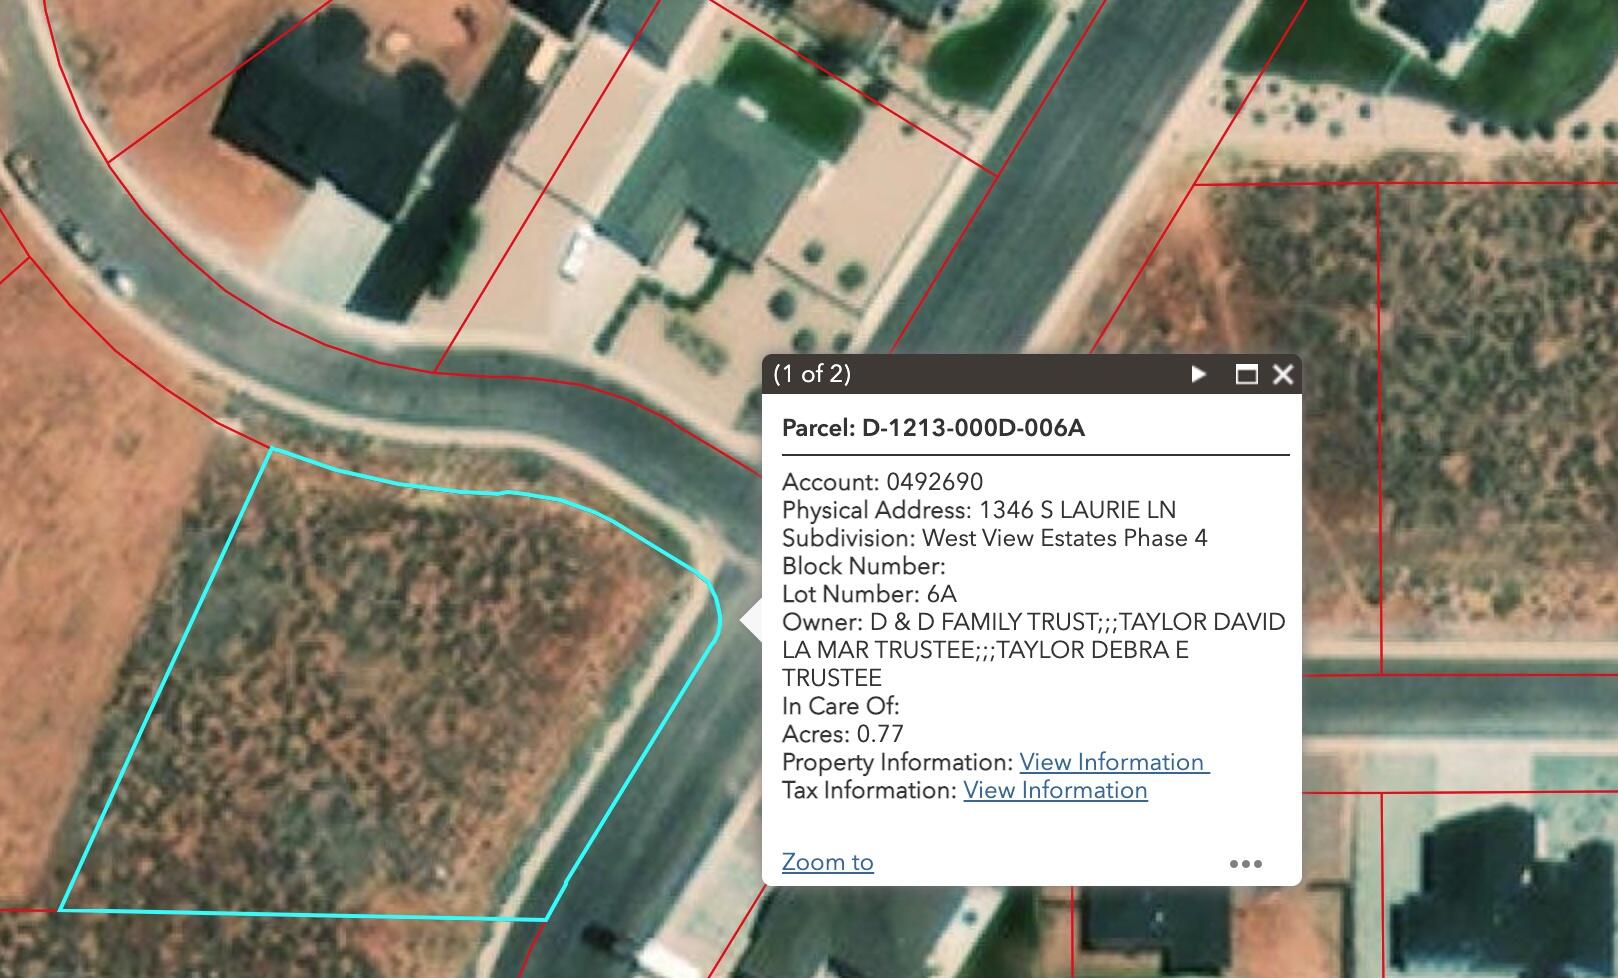The width and height of the screenshot is (1618, 978).
Task: Show the next feature in the popup
Action: pos(1198,374)
